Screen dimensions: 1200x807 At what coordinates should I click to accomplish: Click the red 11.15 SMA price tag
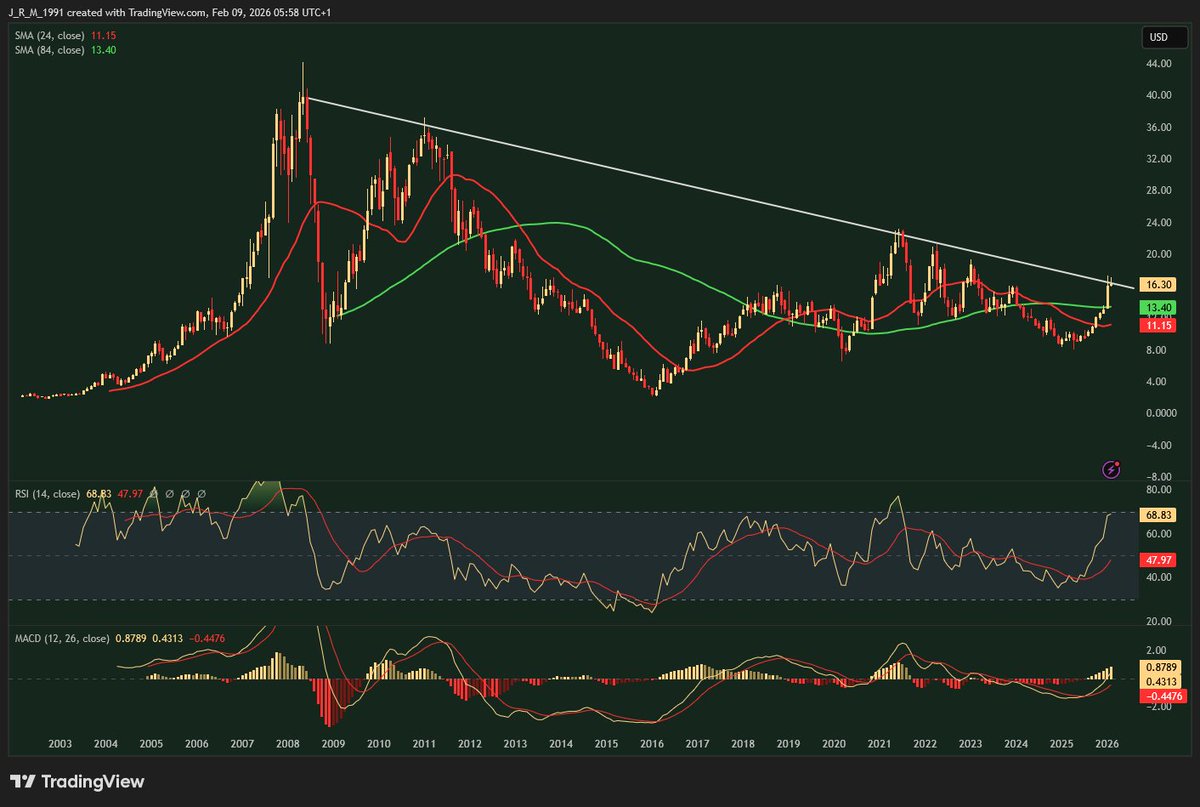tap(1158, 325)
